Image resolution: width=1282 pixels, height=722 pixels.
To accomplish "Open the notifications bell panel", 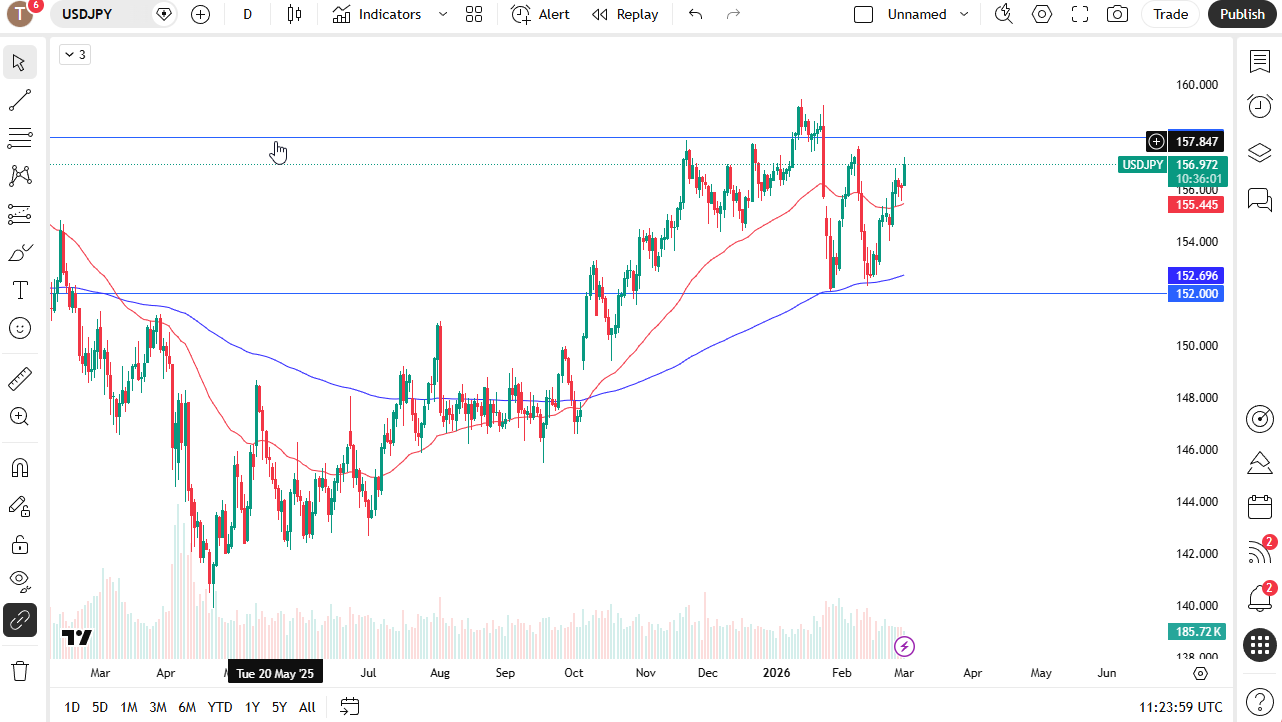I will pyautogui.click(x=1260, y=599).
